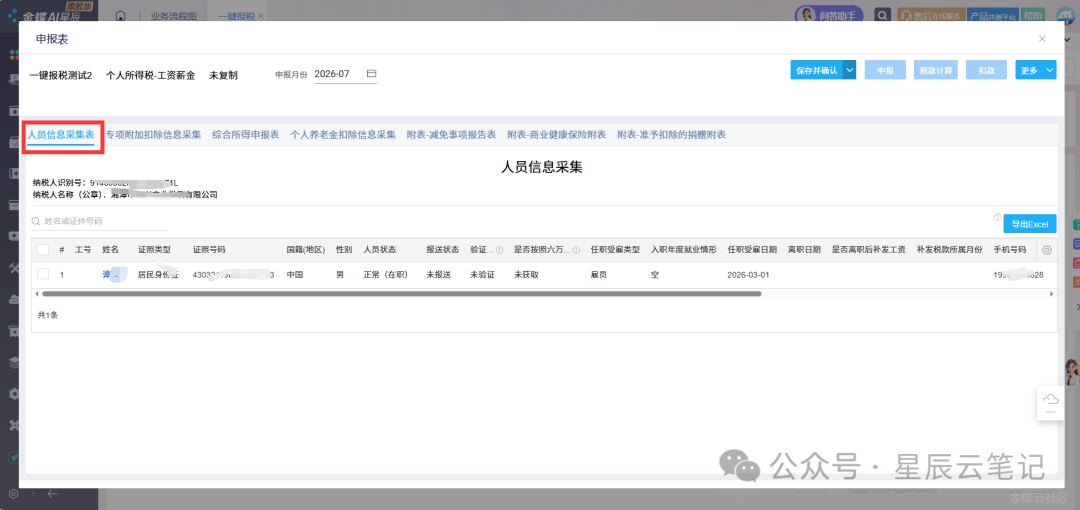1080x510 pixels.
Task: Switch to 人员信息采集表 tab
Action: tap(61, 134)
